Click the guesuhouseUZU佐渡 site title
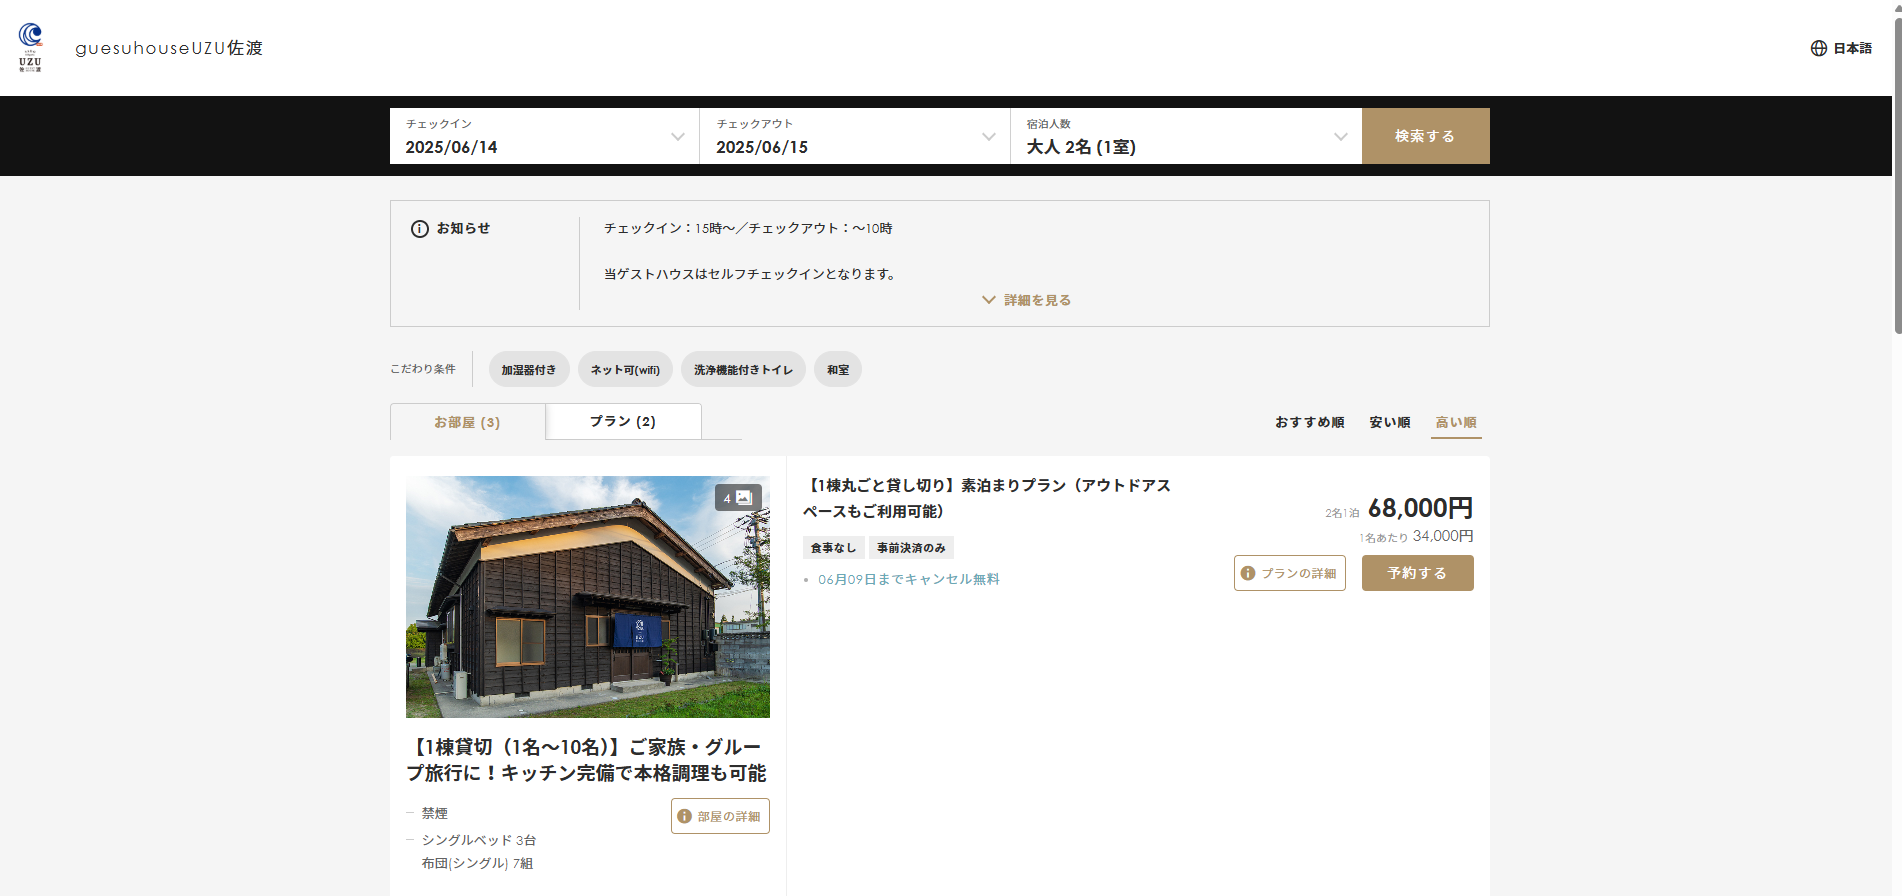 click(x=169, y=48)
